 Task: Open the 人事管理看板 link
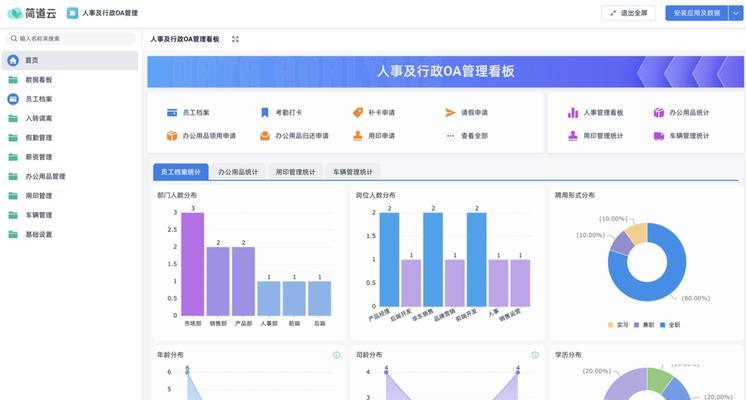603,113
